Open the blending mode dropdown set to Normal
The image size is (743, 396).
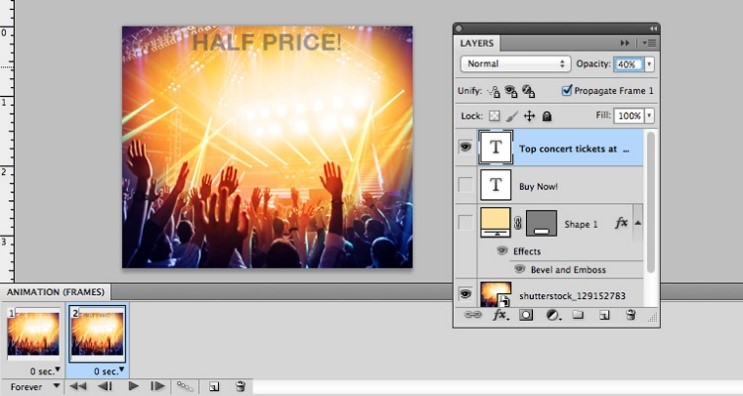tap(515, 64)
